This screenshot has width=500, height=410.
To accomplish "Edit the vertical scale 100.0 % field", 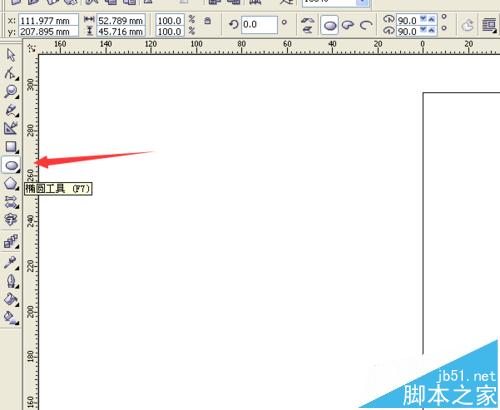I will [x=170, y=32].
